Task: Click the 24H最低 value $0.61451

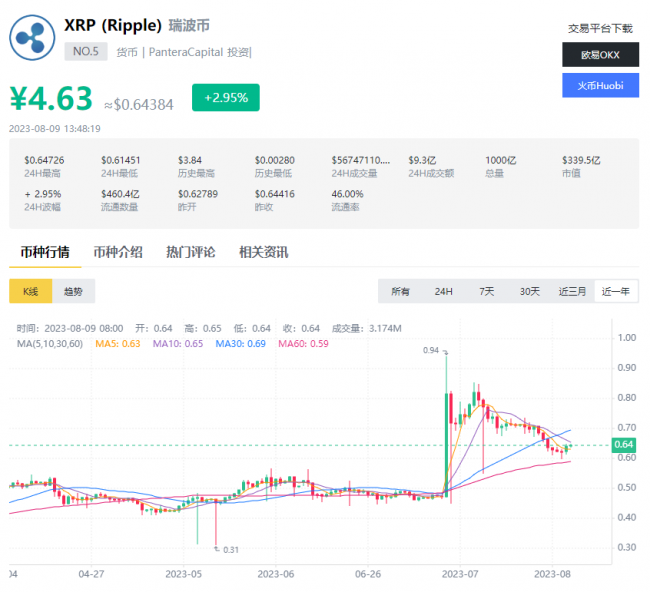Action: 121,160
